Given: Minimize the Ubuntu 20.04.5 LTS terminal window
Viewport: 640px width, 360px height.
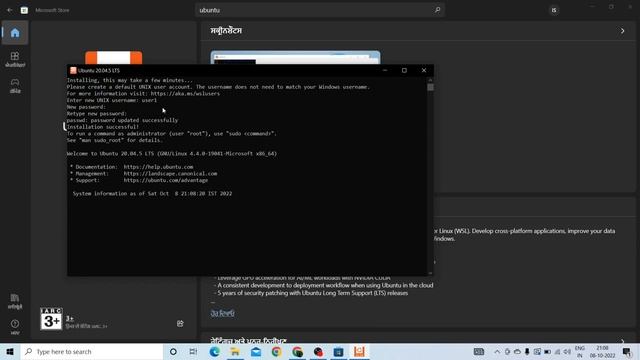Looking at the screenshot, I should pos(384,70).
